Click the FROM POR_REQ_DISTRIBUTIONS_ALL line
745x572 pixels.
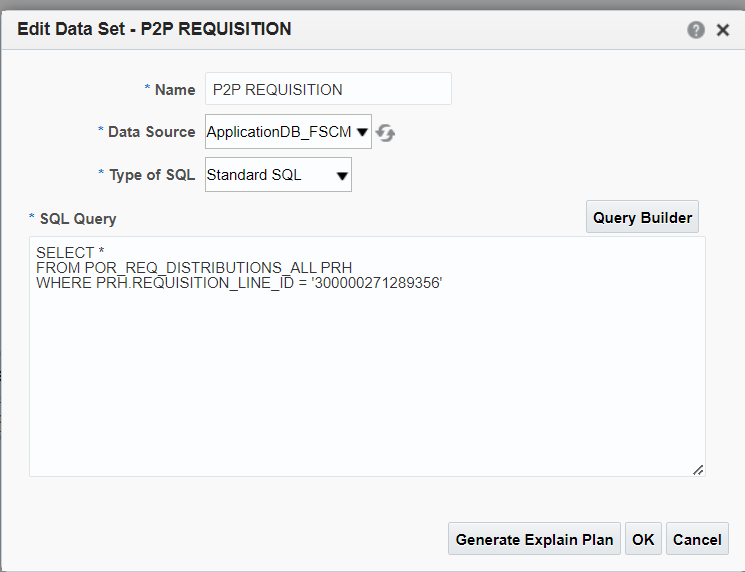[x=194, y=267]
